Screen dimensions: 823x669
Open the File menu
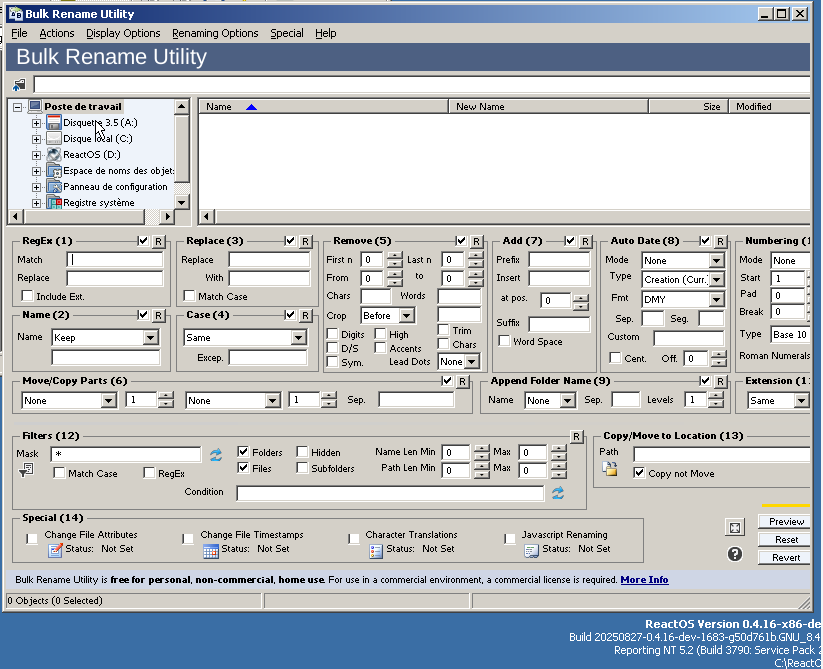(x=19, y=33)
